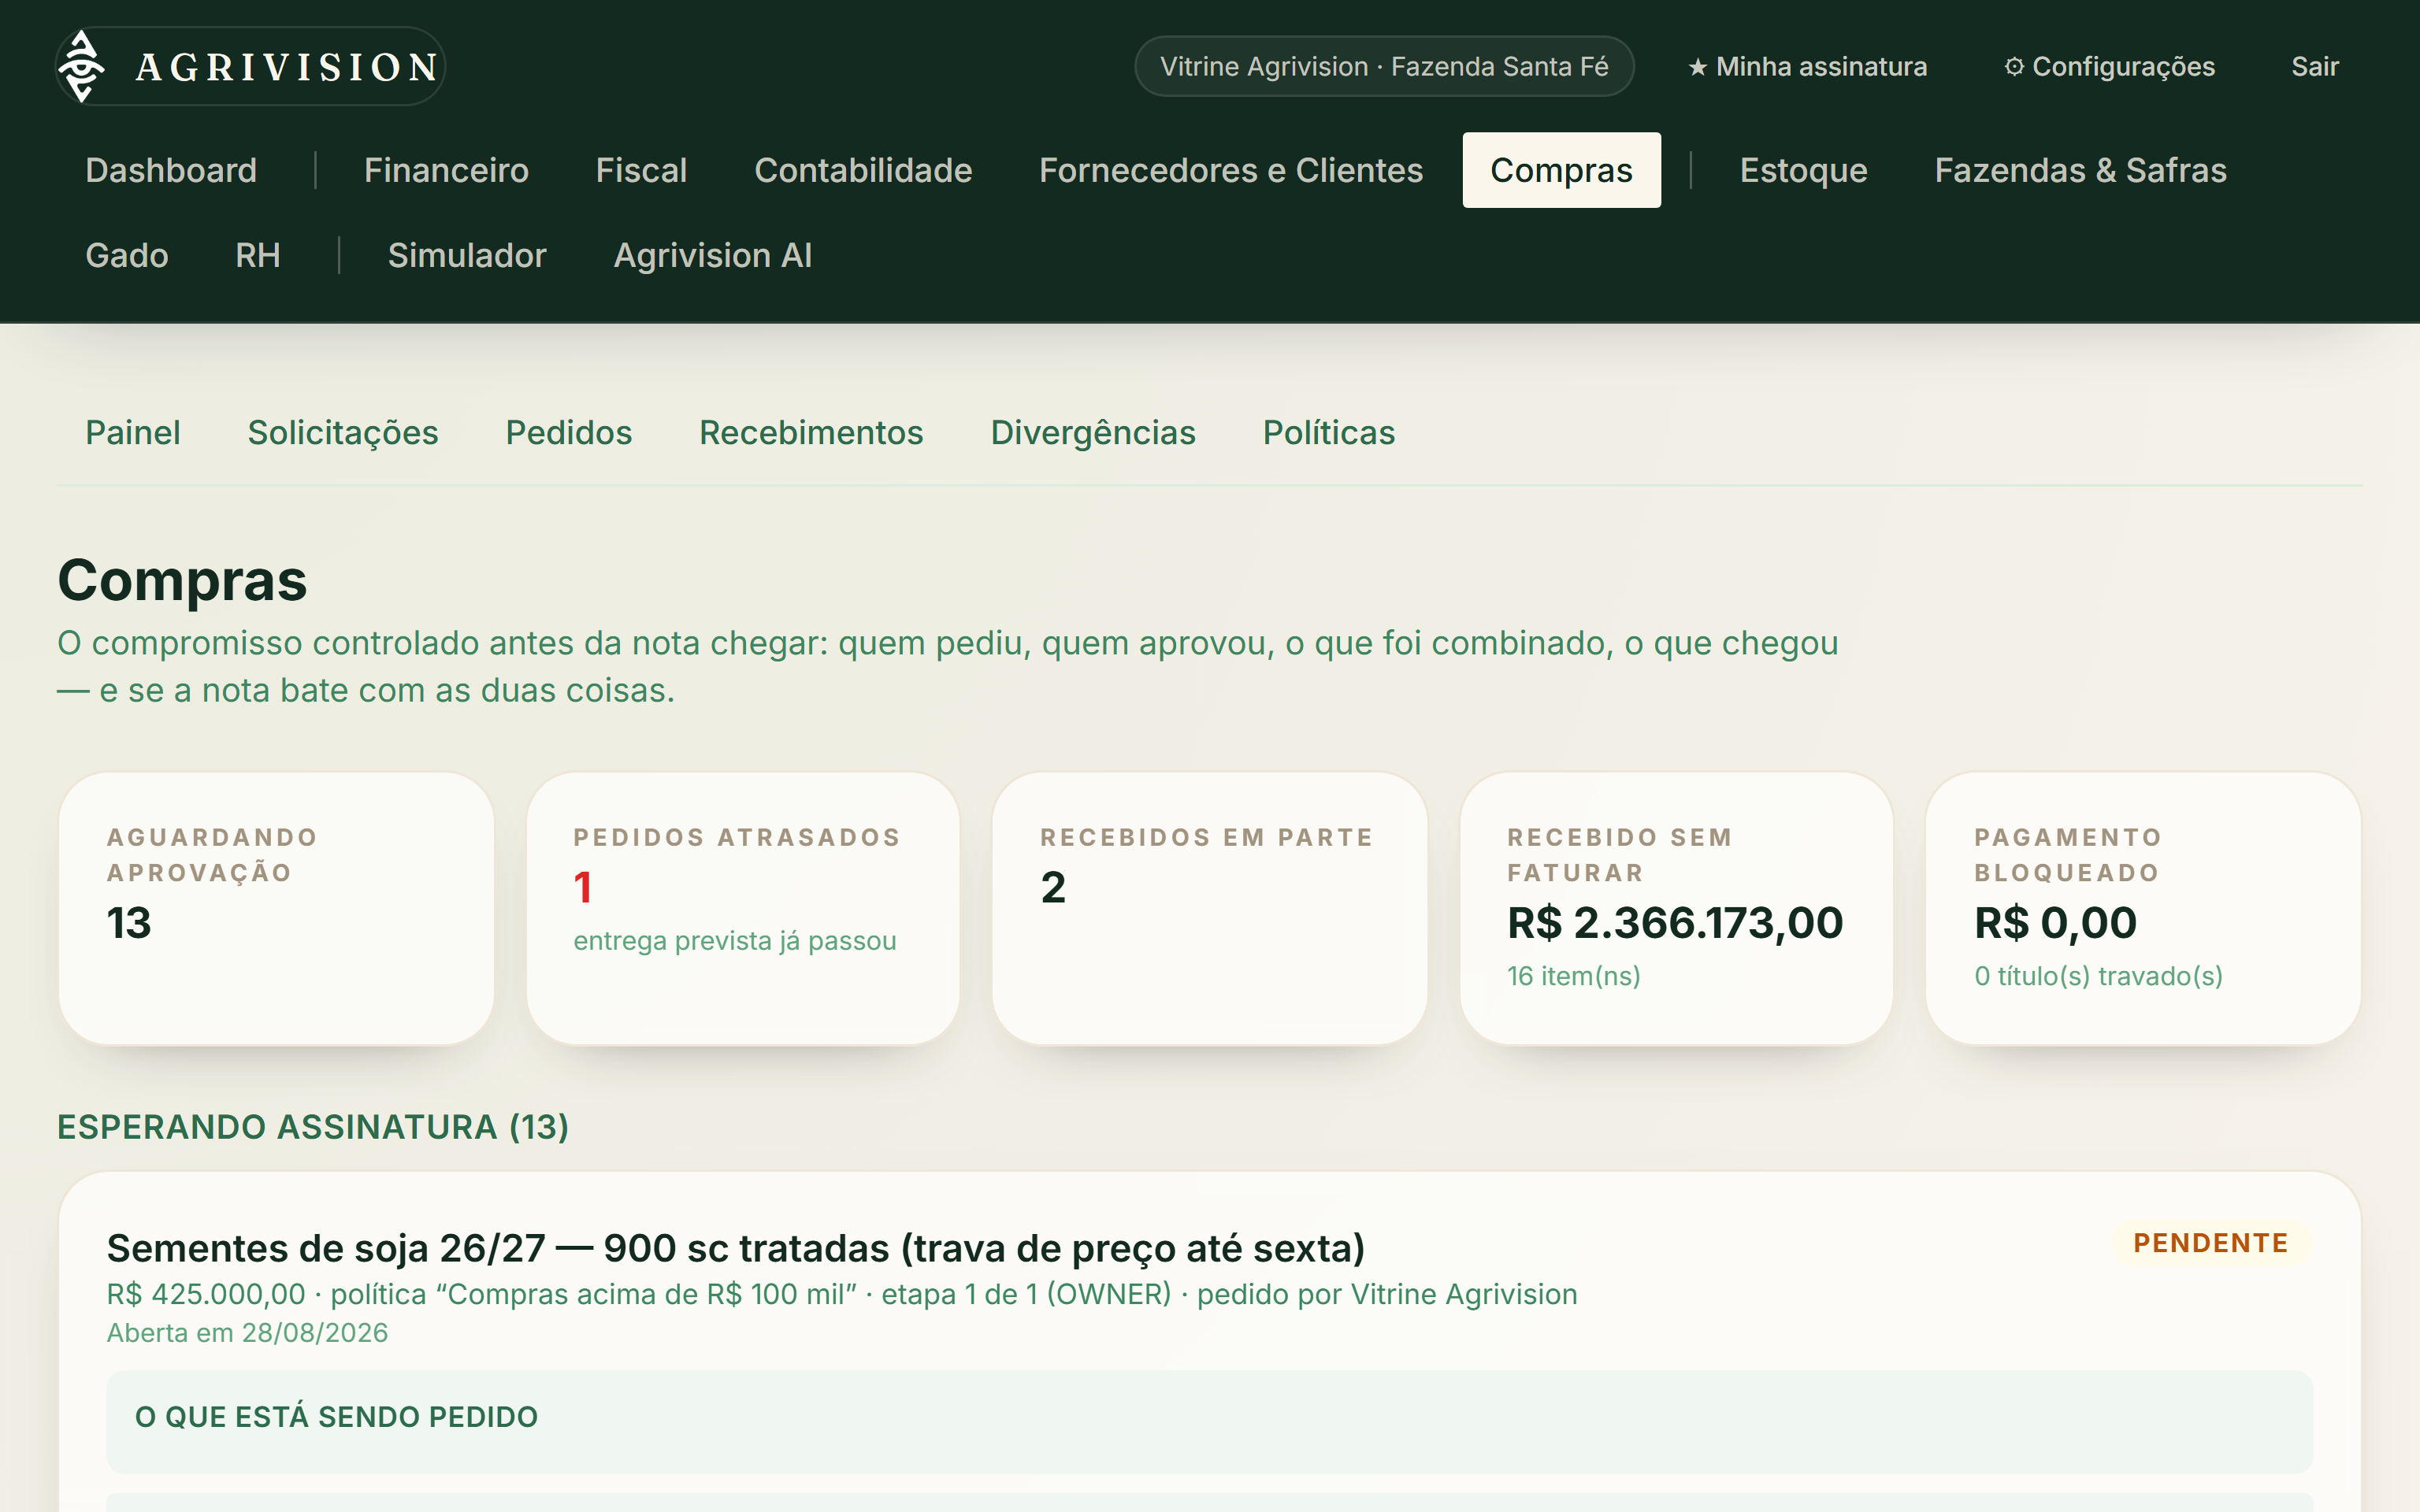This screenshot has width=2420, height=1512.
Task: Switch to the Divergências tab
Action: (1093, 432)
